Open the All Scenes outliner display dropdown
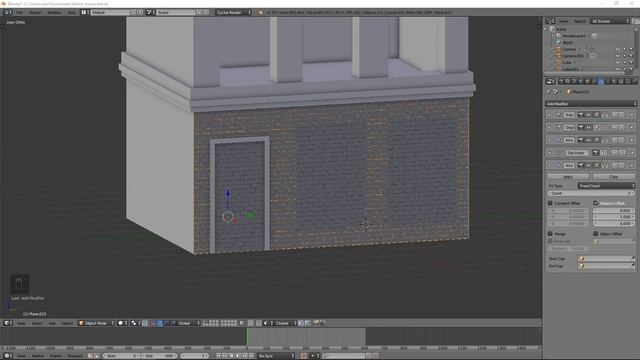Image resolution: width=640 pixels, height=360 pixels. pos(610,21)
